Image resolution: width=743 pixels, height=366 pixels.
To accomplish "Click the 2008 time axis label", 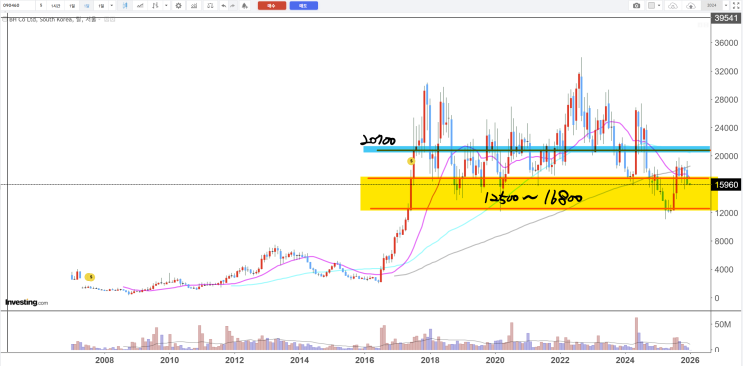I will click(x=104, y=359).
